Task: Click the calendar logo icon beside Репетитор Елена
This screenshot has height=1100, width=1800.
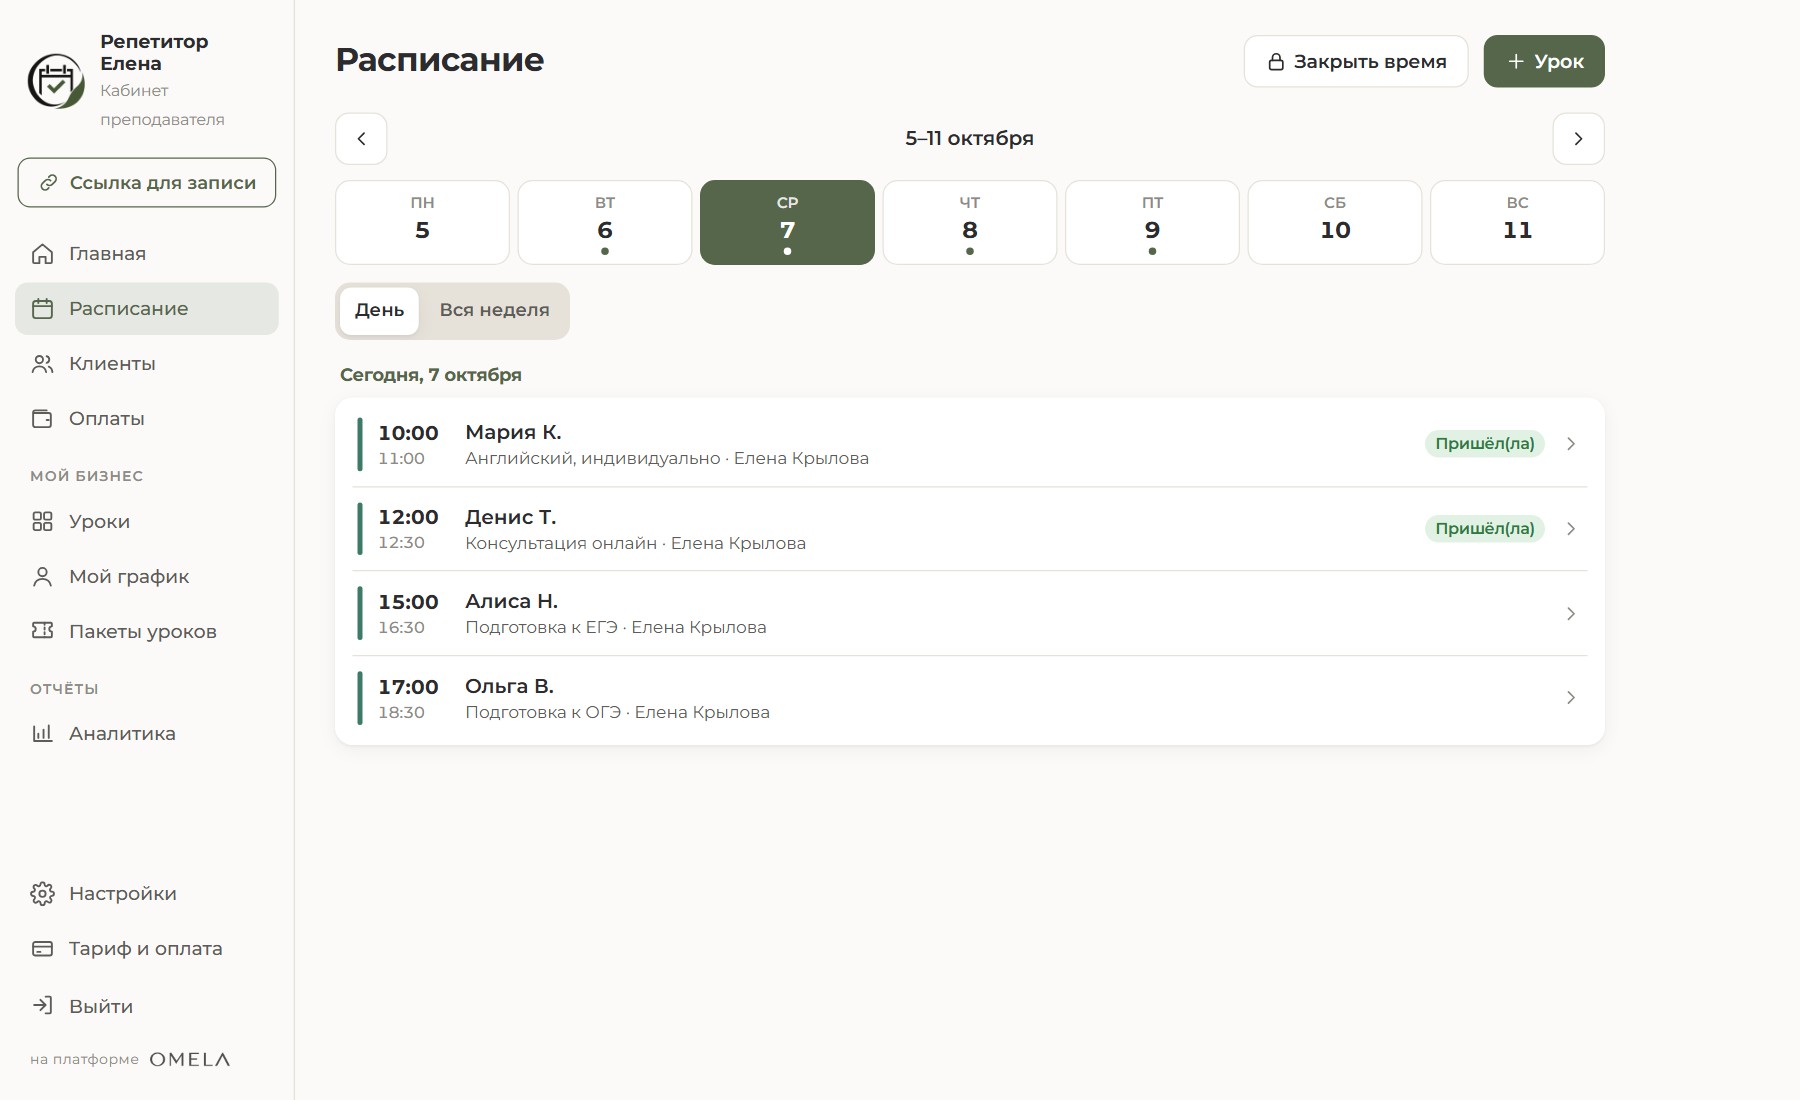Action: click(x=56, y=81)
